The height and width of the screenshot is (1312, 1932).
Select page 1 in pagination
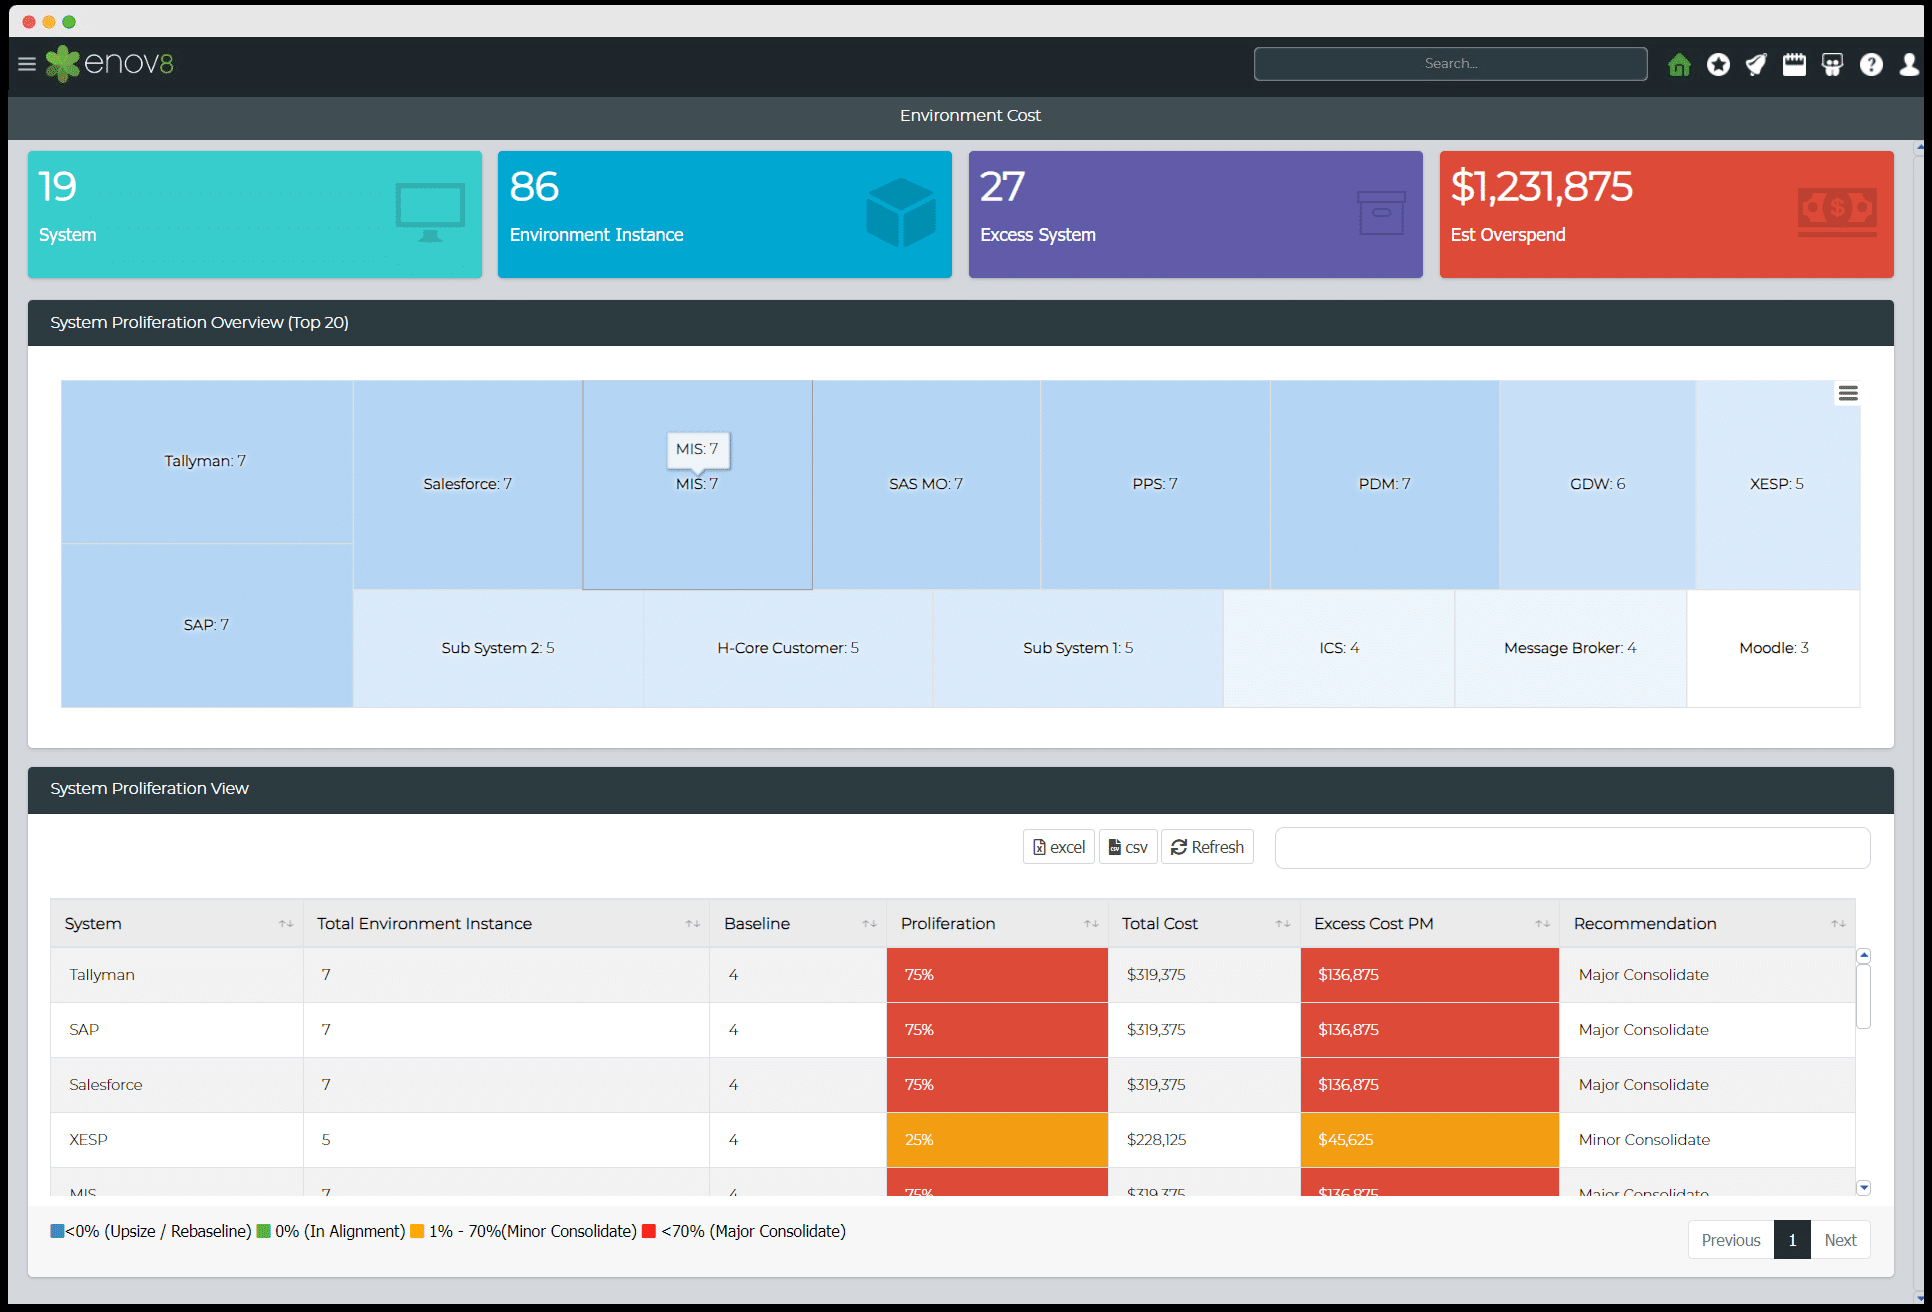[x=1792, y=1240]
